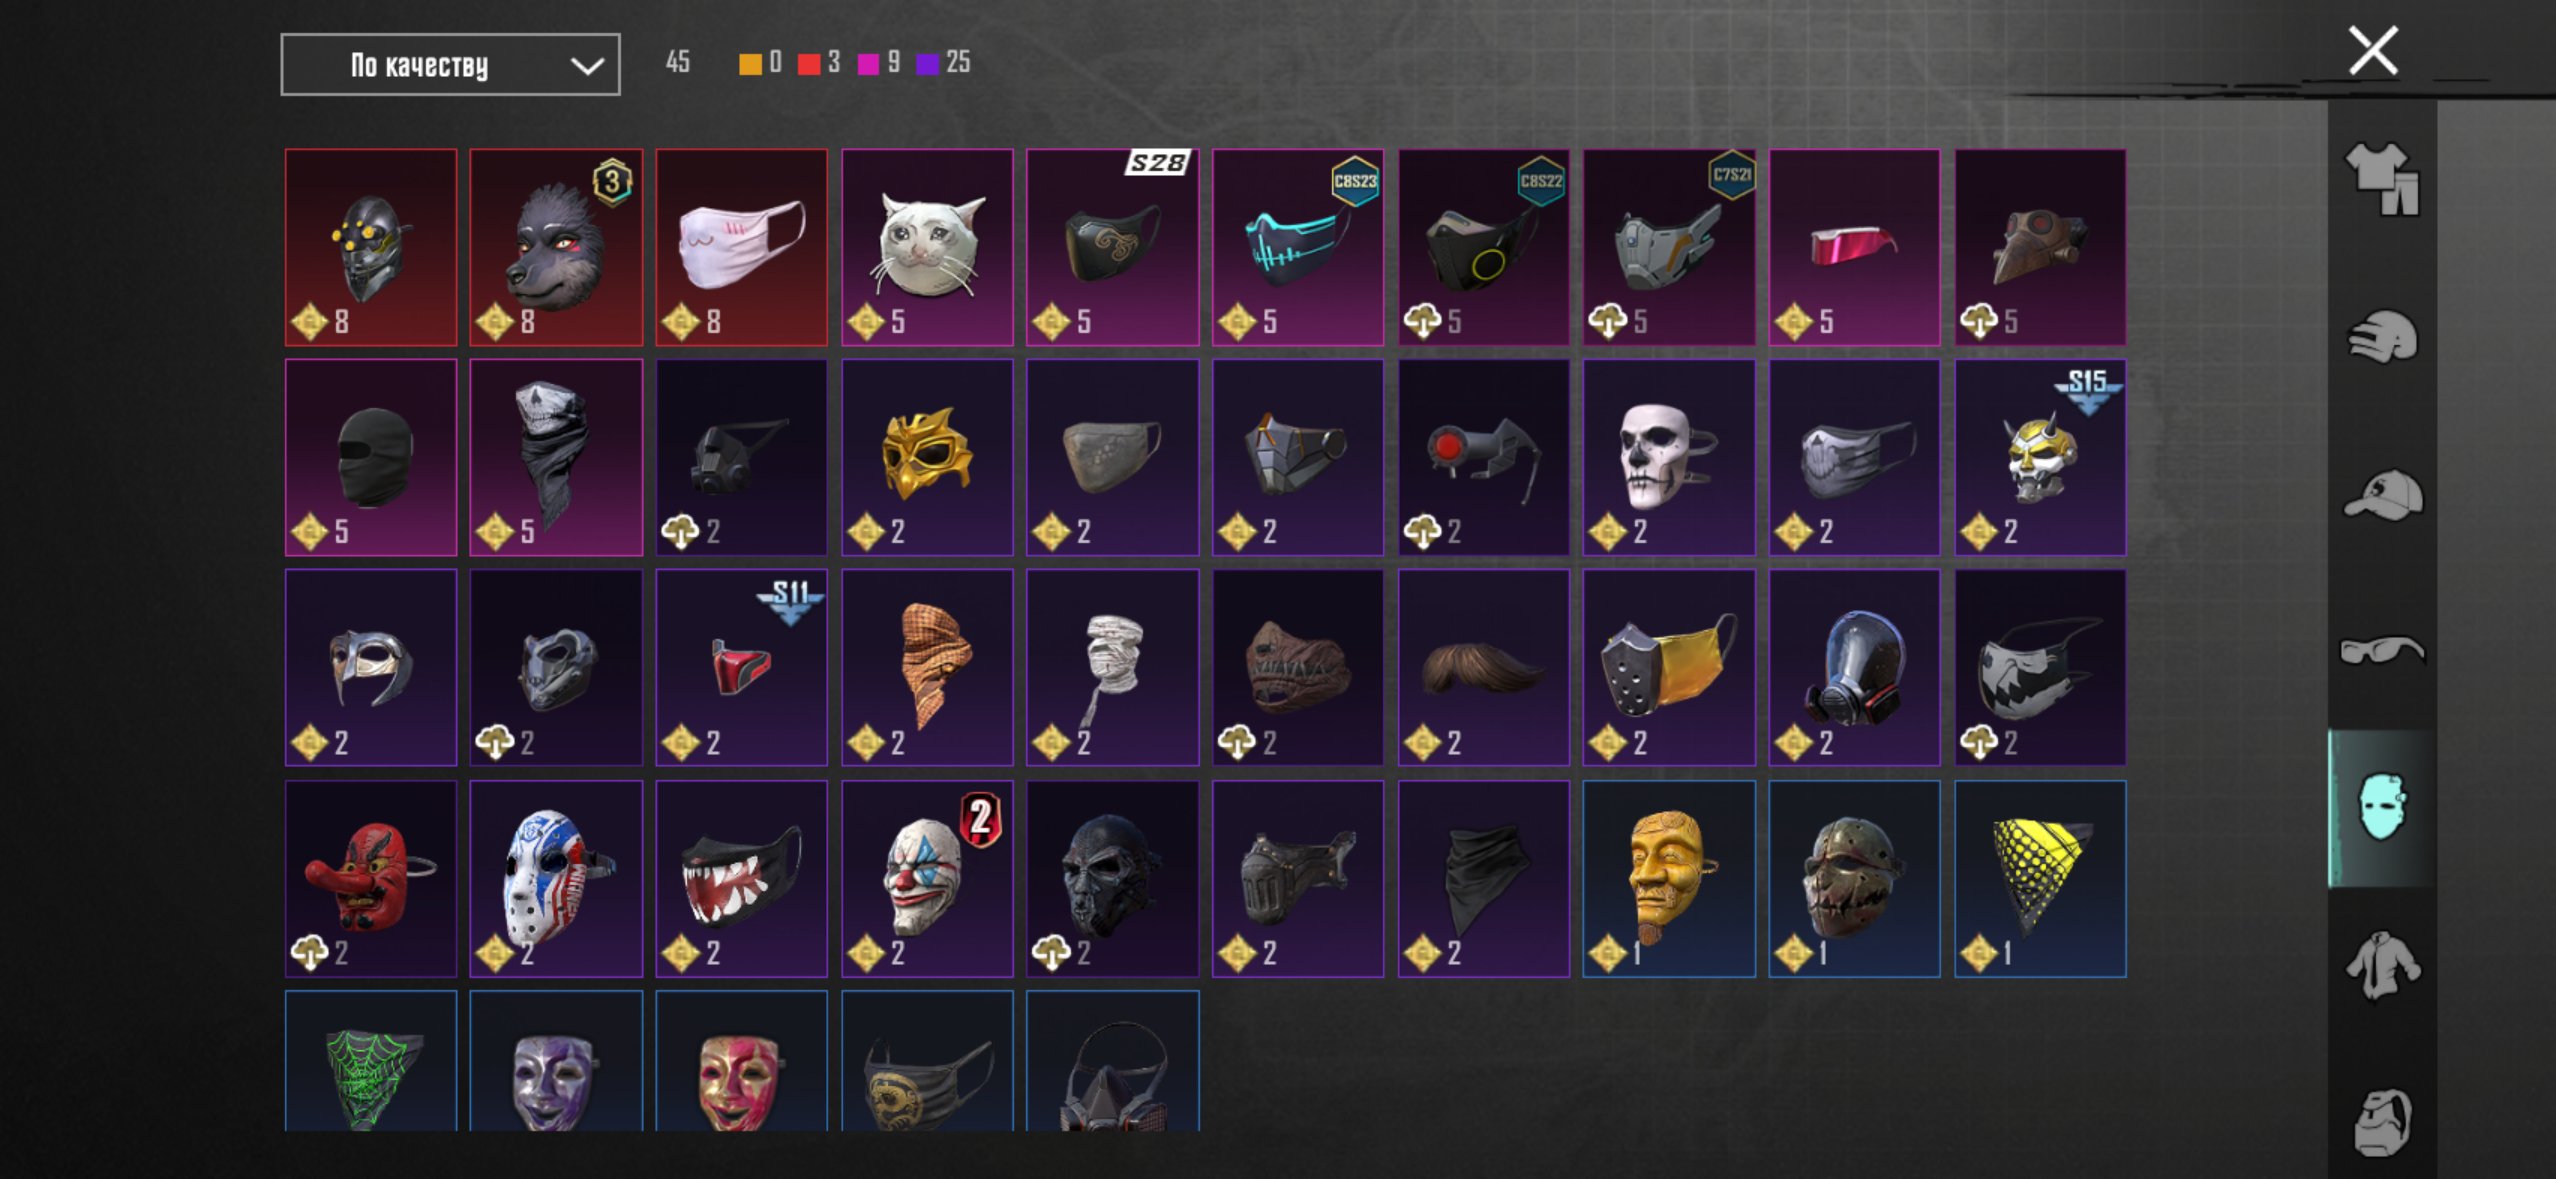Select the wolf head mask with badge 3
2556x1179 pixels.
coord(556,247)
